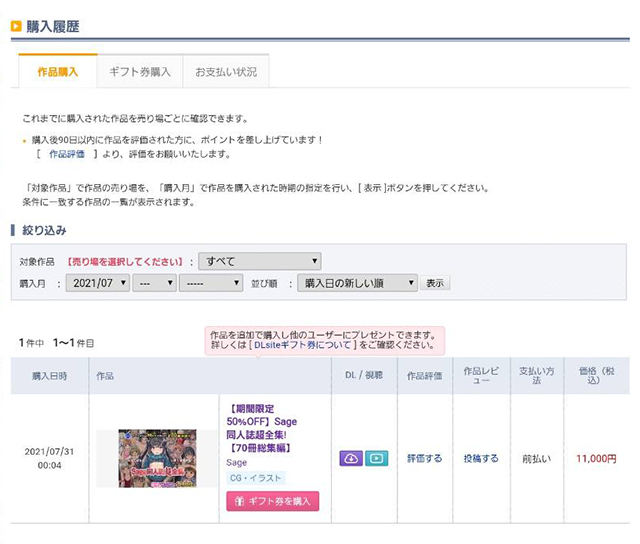640x544 pixels.
Task: Open the ギフト券購入 tab
Action: coord(140,72)
